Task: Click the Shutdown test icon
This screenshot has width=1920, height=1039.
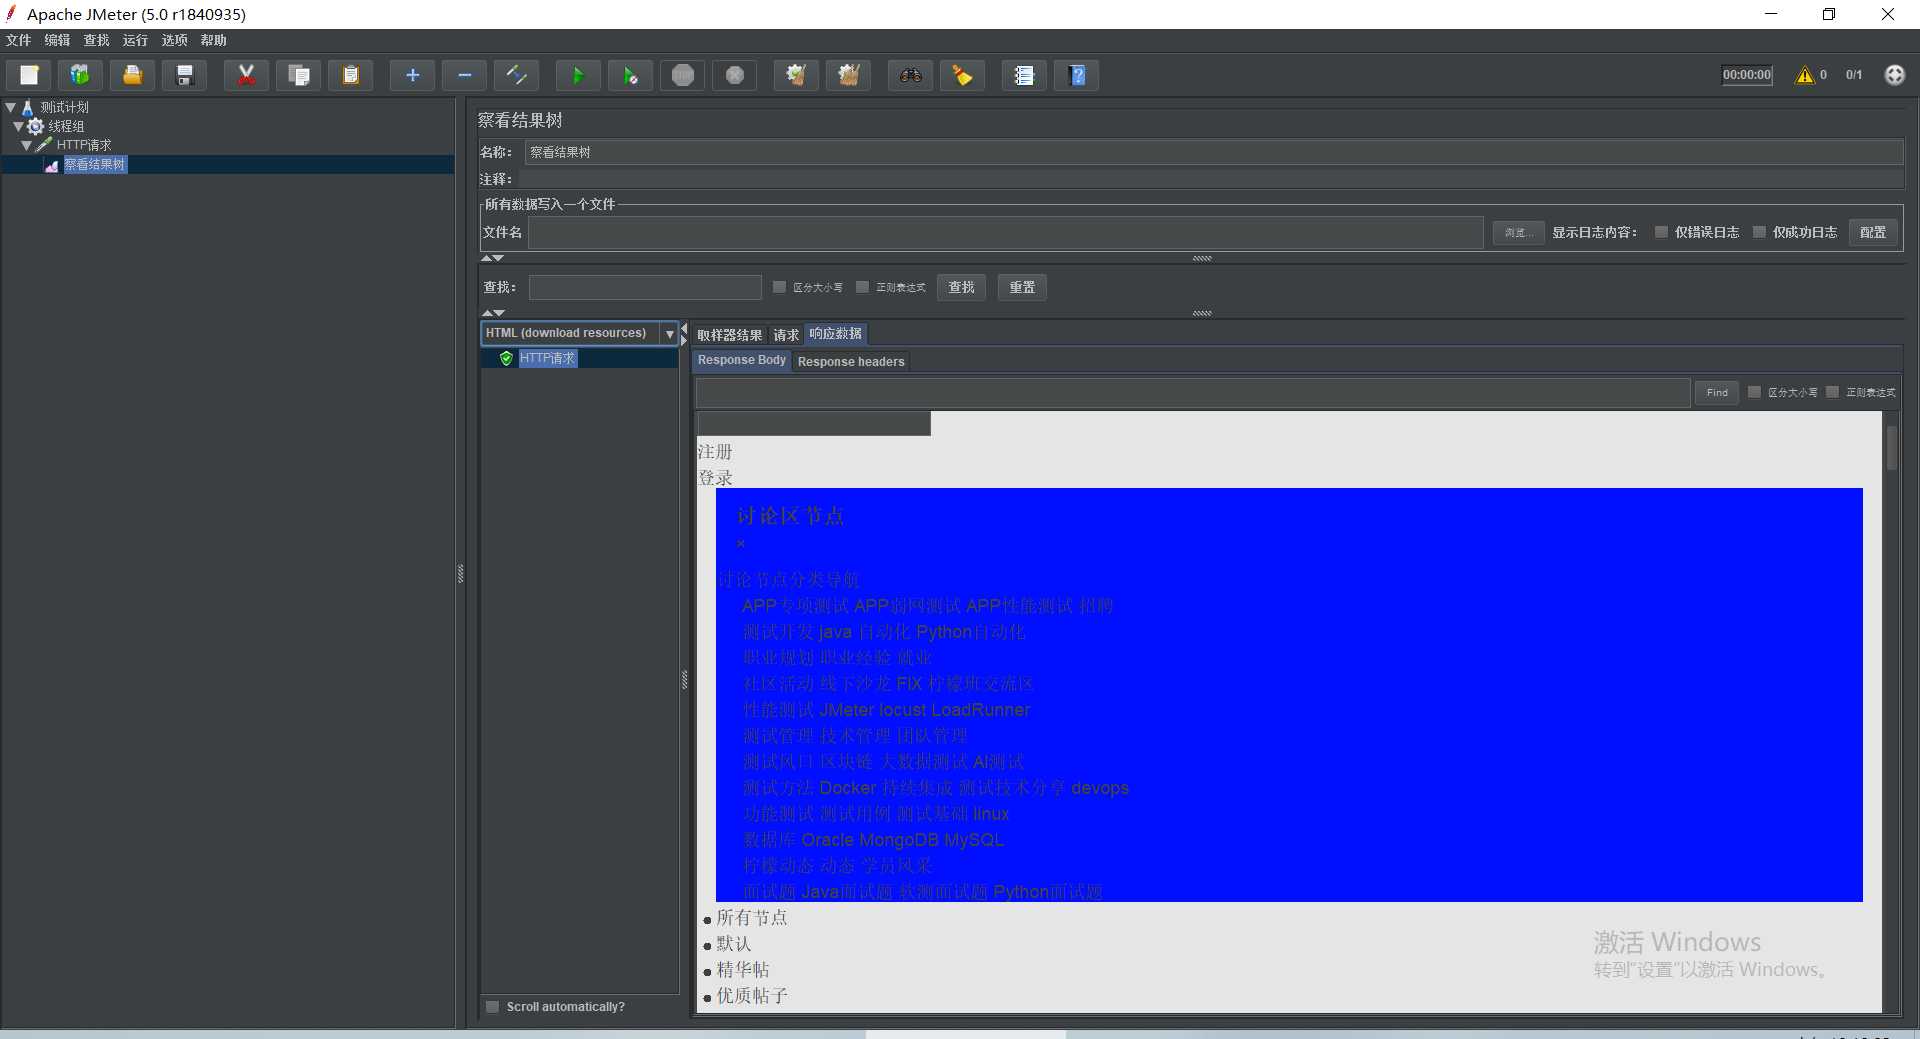Action: tap(735, 75)
